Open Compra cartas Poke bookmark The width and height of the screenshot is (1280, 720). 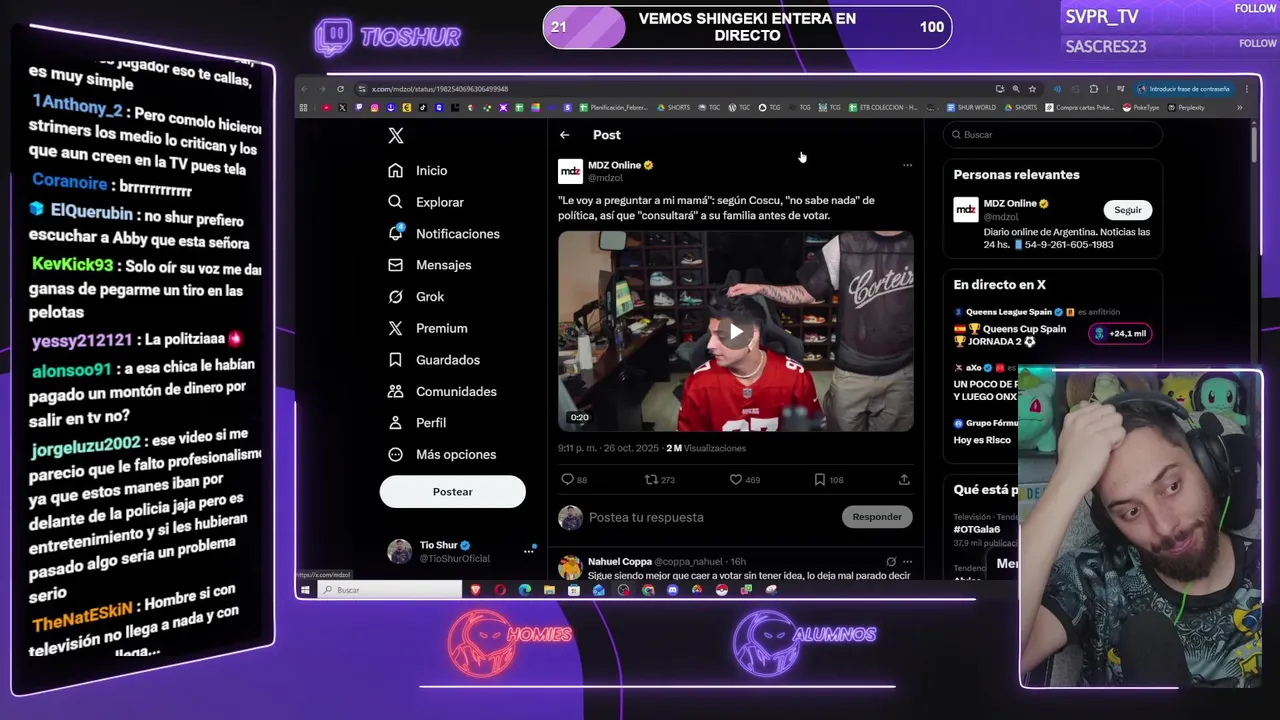(1079, 108)
